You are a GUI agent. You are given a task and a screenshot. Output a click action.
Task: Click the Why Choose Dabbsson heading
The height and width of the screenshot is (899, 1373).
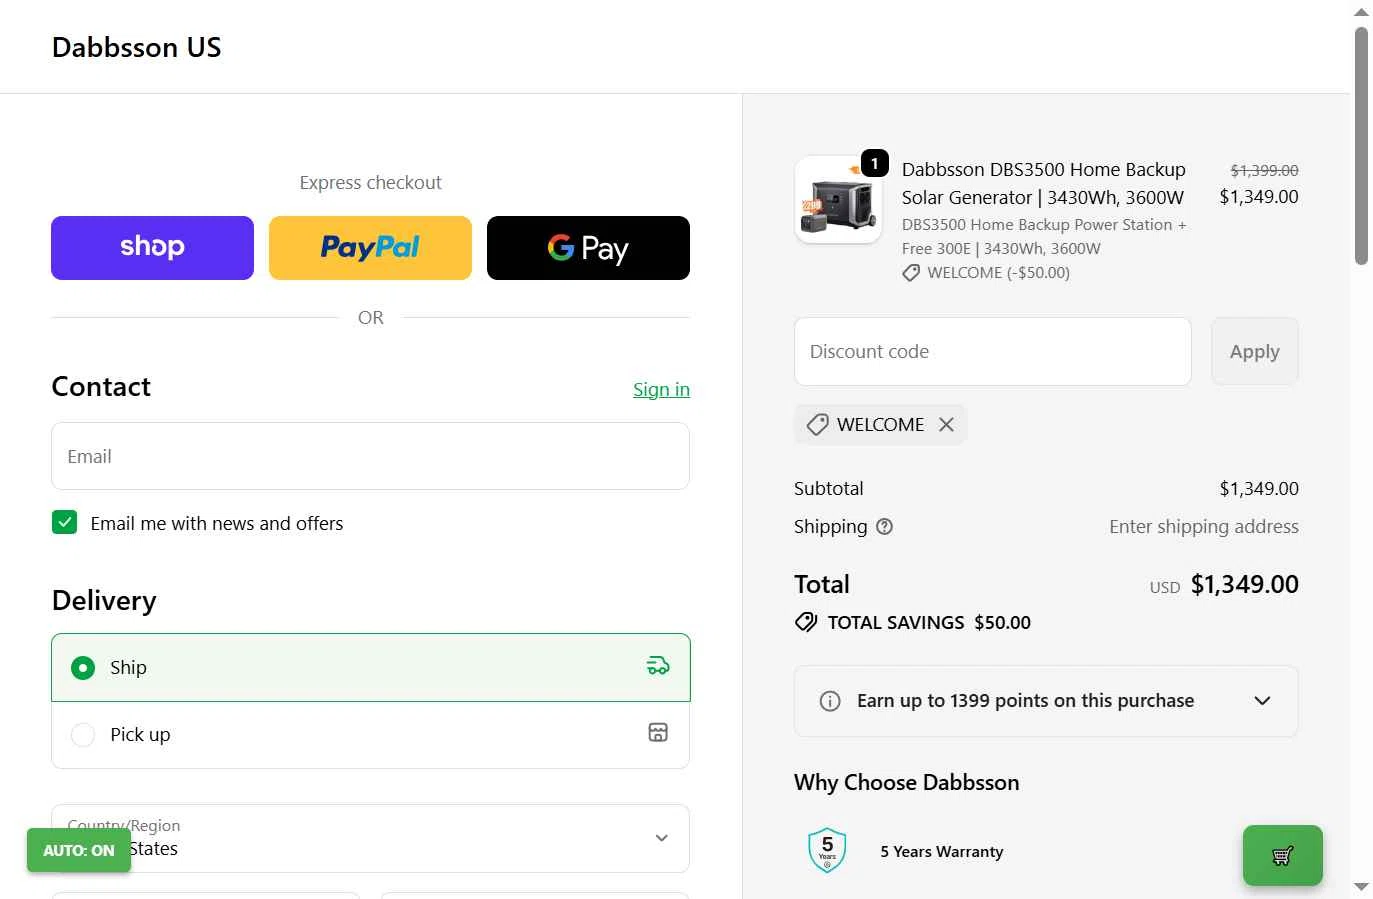click(907, 782)
